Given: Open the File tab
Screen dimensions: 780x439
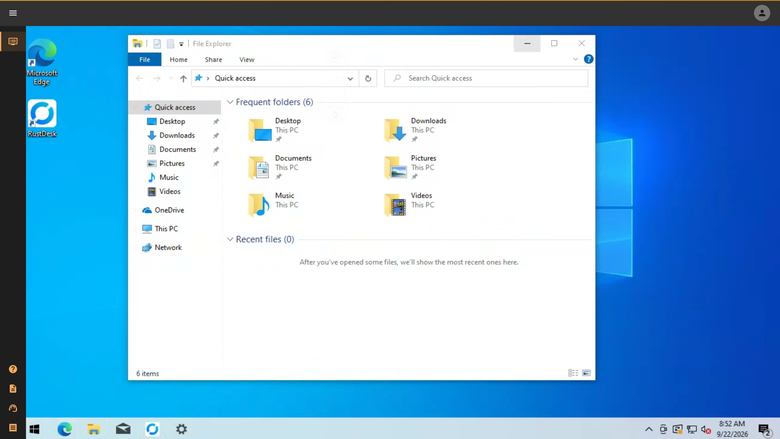Looking at the screenshot, I should [144, 60].
